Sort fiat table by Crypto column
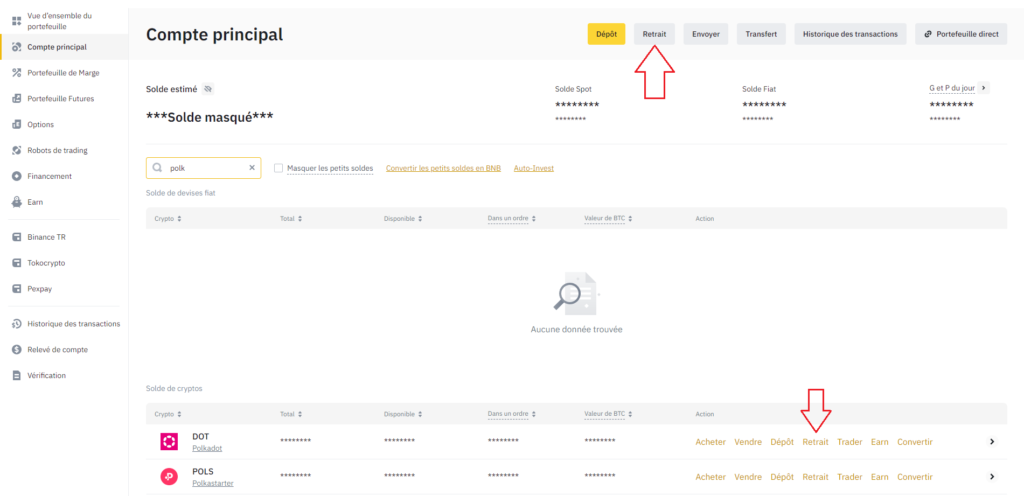1024x496 pixels. [167, 219]
